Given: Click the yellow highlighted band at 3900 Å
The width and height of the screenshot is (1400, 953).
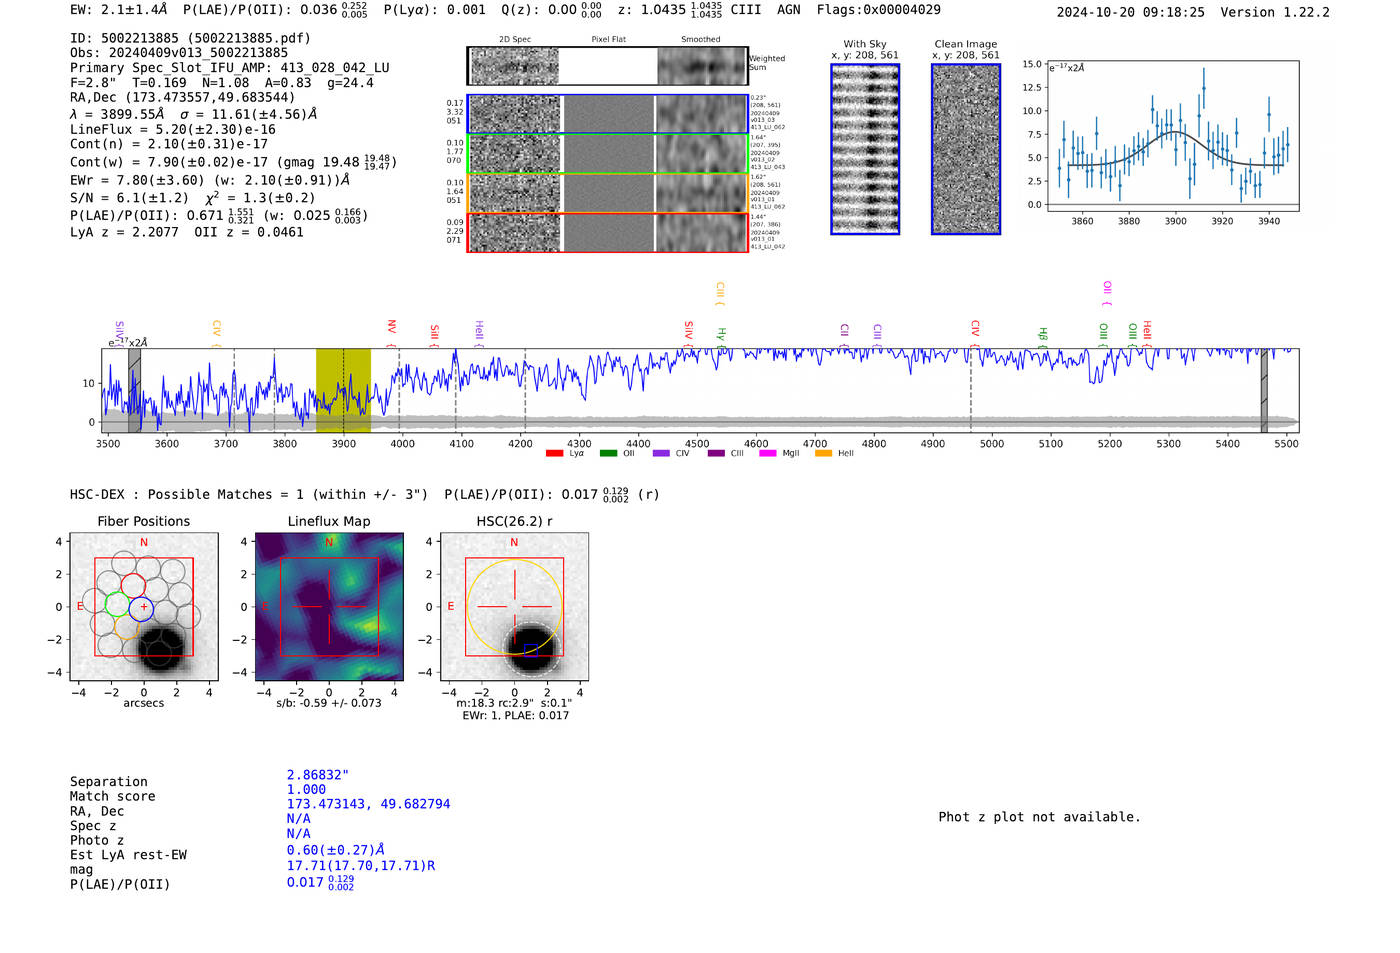Looking at the screenshot, I should click(x=343, y=391).
